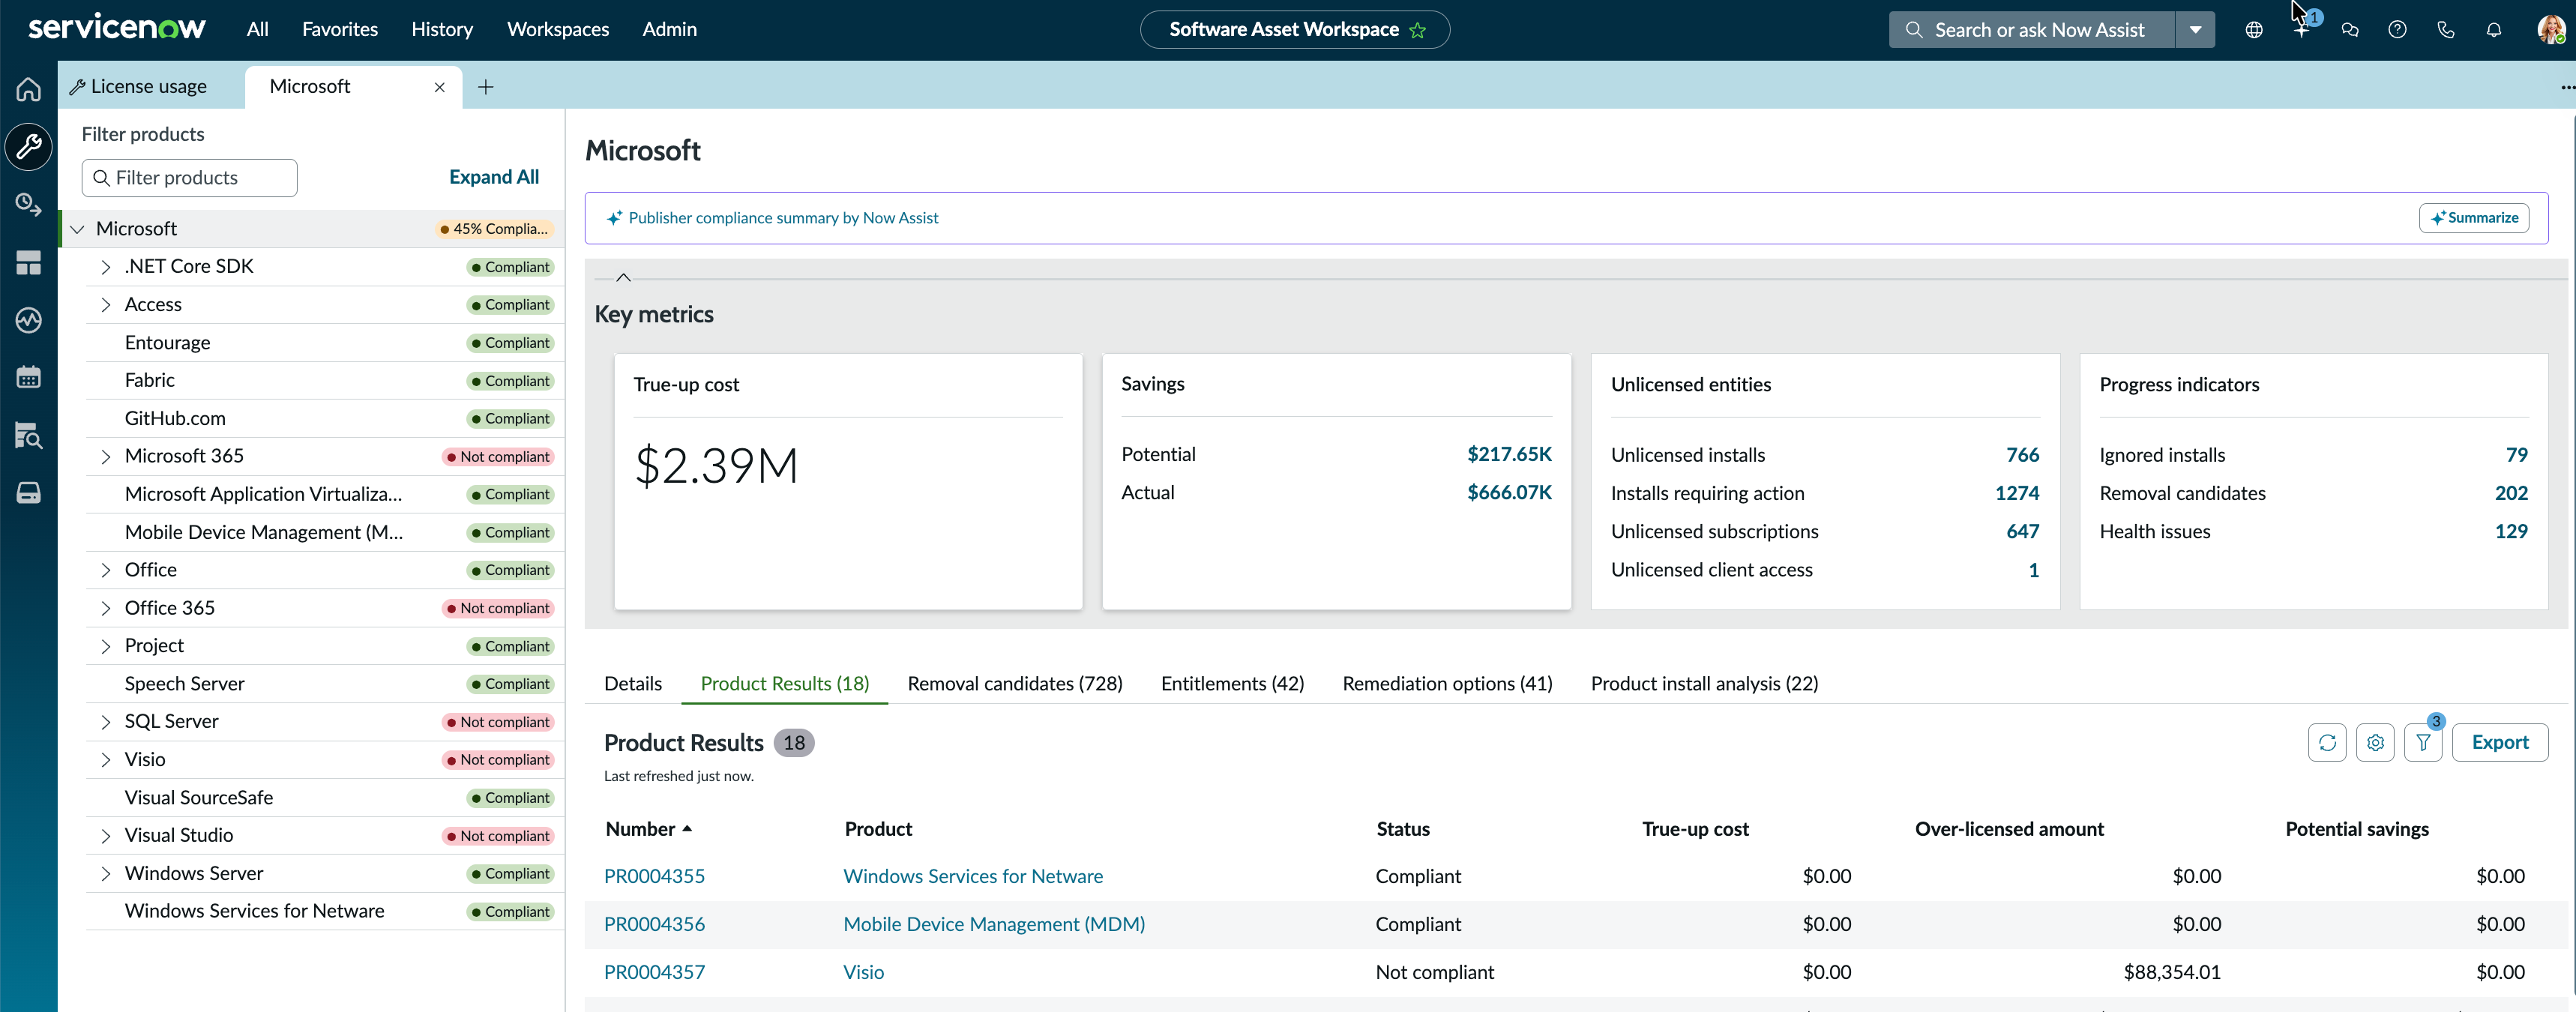Refresh the Product Results list
The width and height of the screenshot is (2576, 1012).
(x=2327, y=743)
